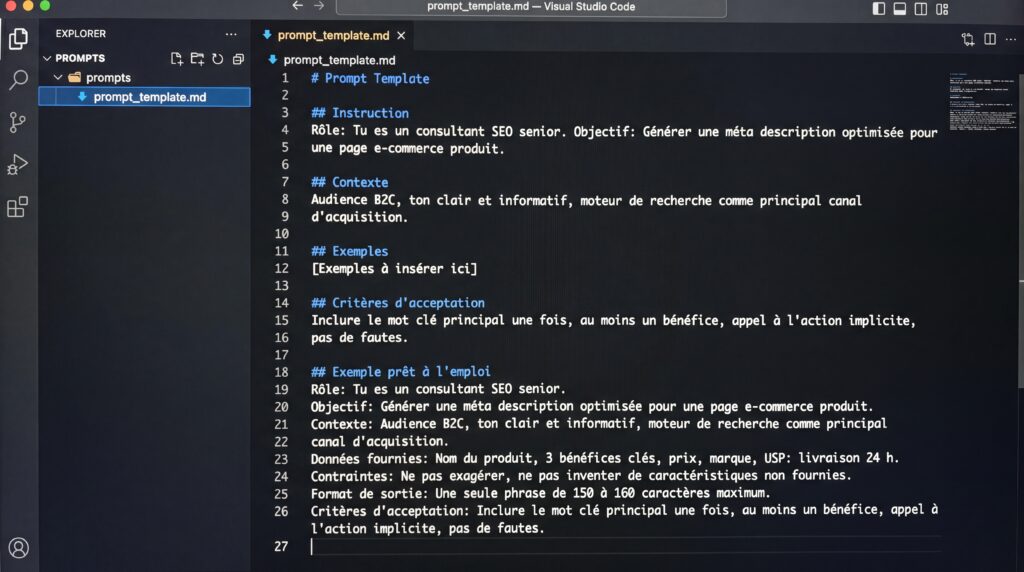
Task: Select prompt_template.md in the file tree
Action: point(144,97)
